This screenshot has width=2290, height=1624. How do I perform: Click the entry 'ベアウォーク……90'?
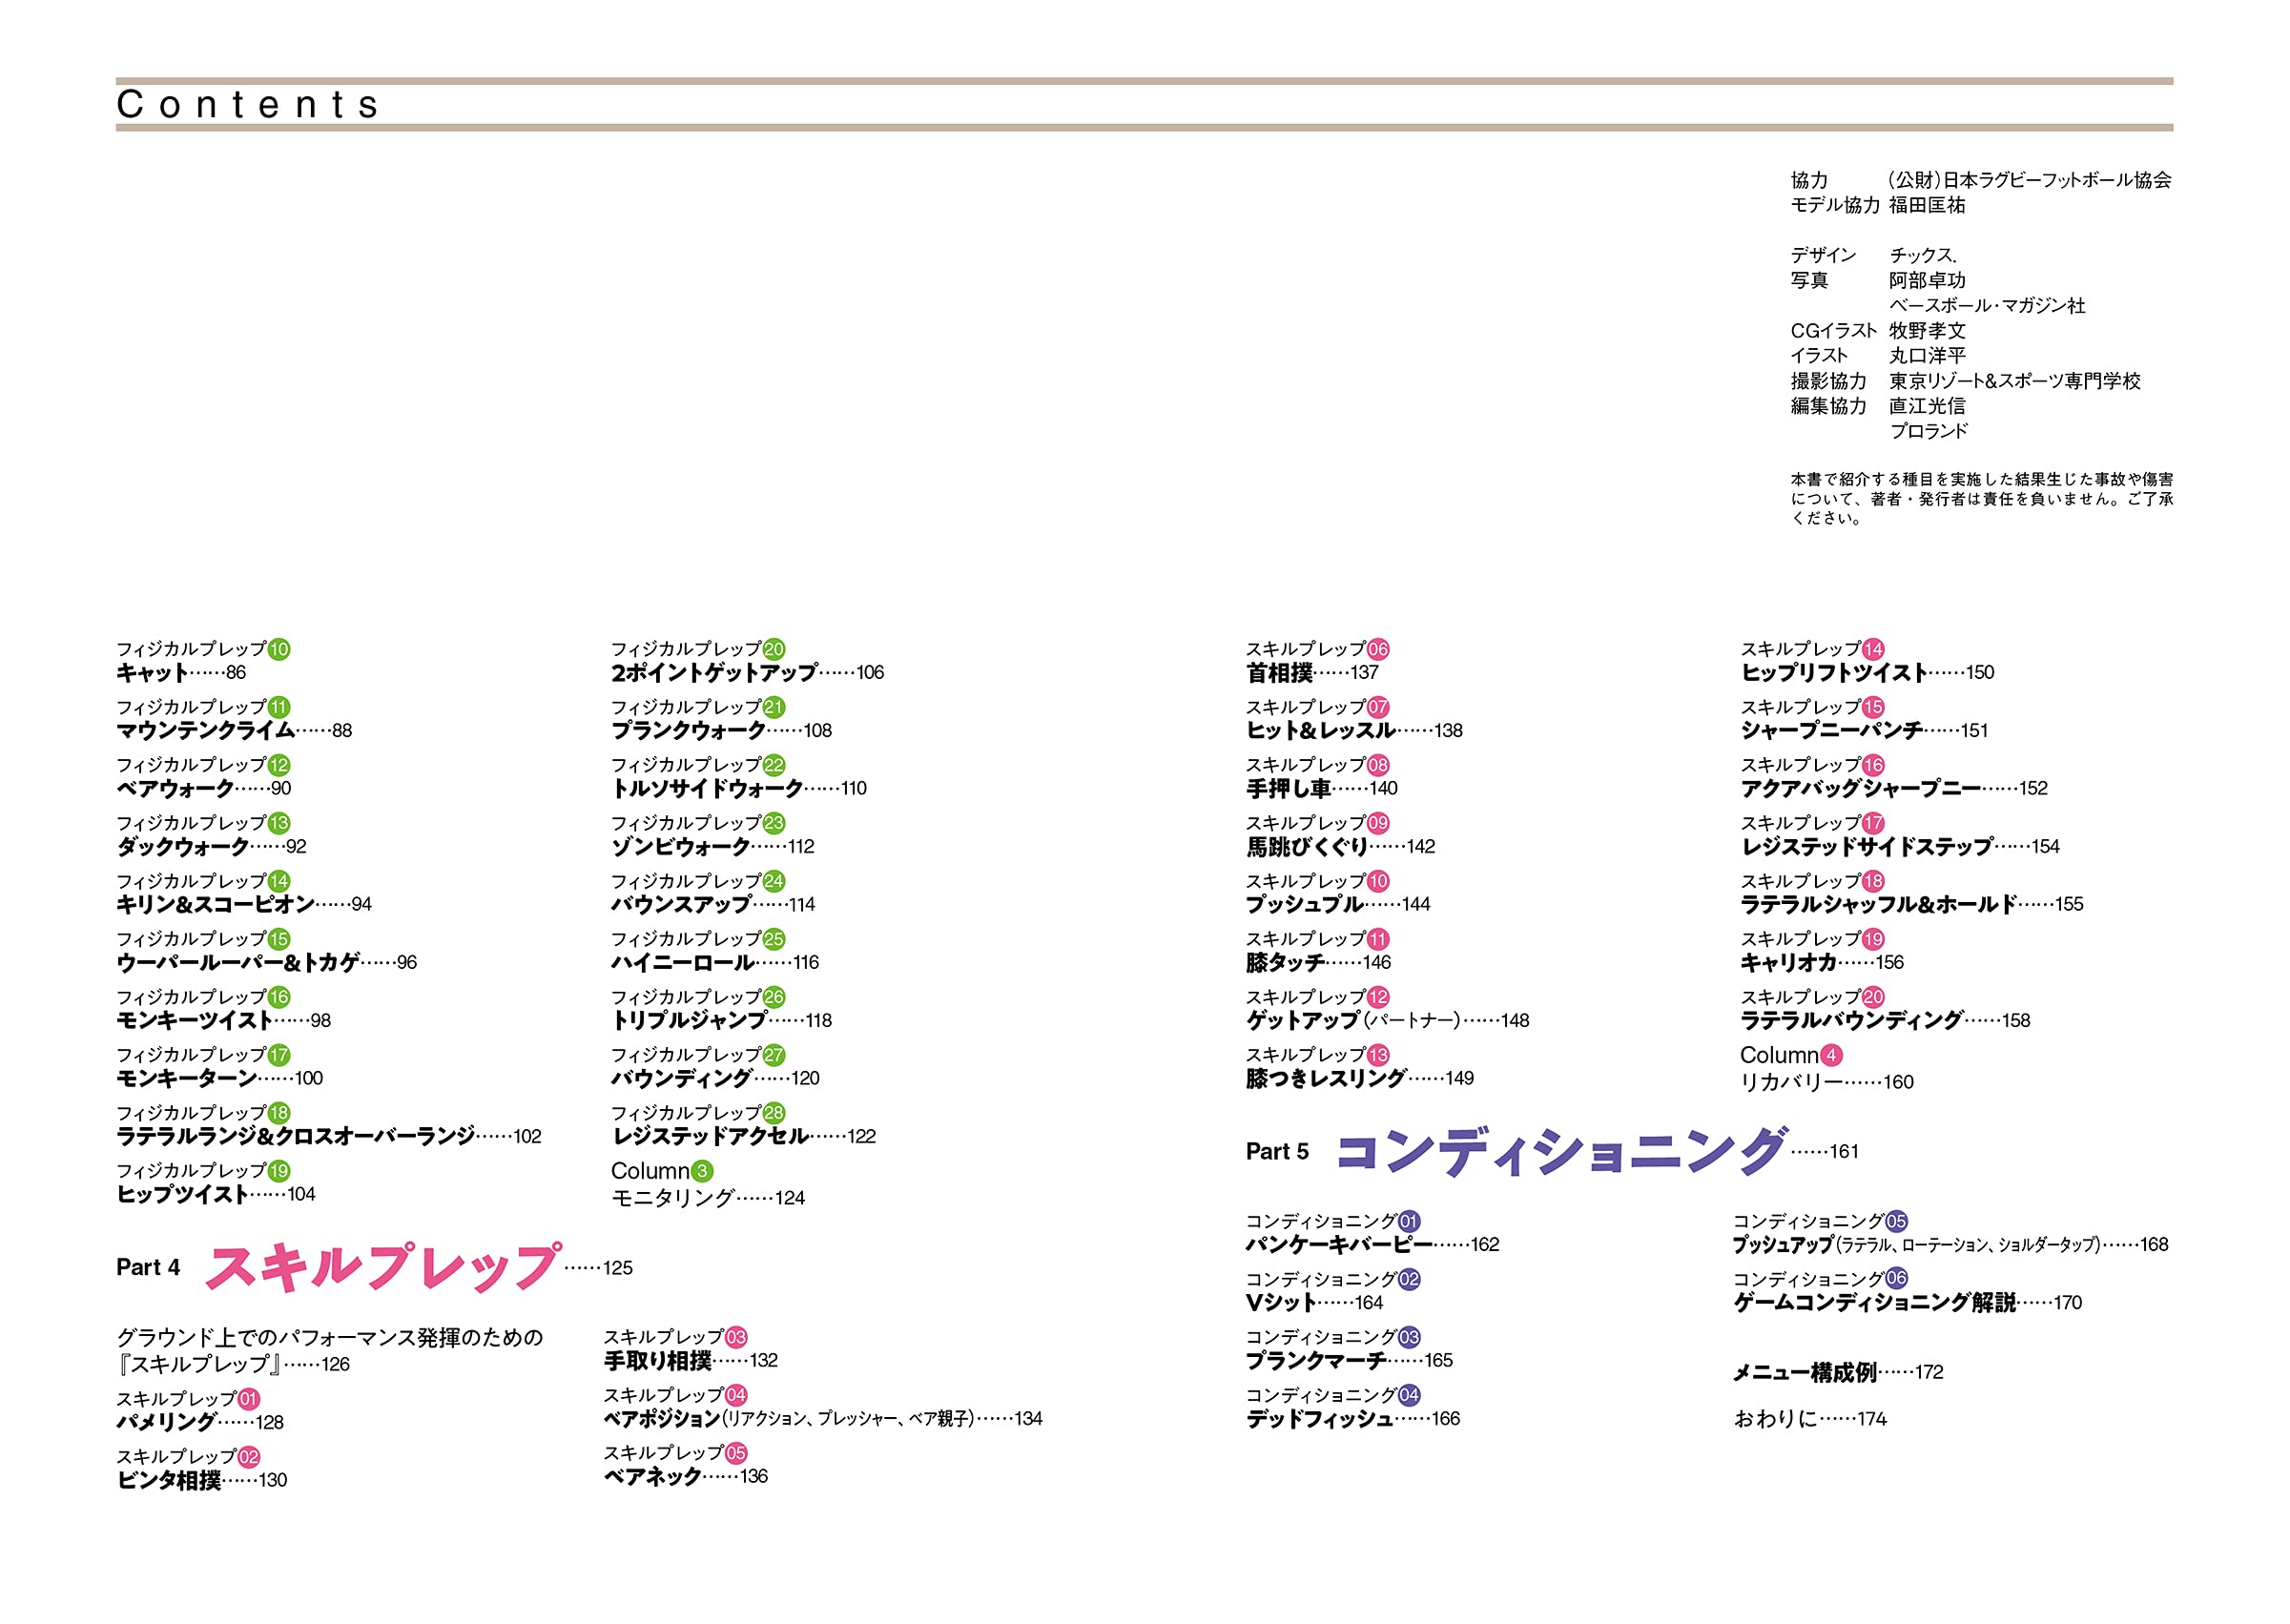click(204, 788)
